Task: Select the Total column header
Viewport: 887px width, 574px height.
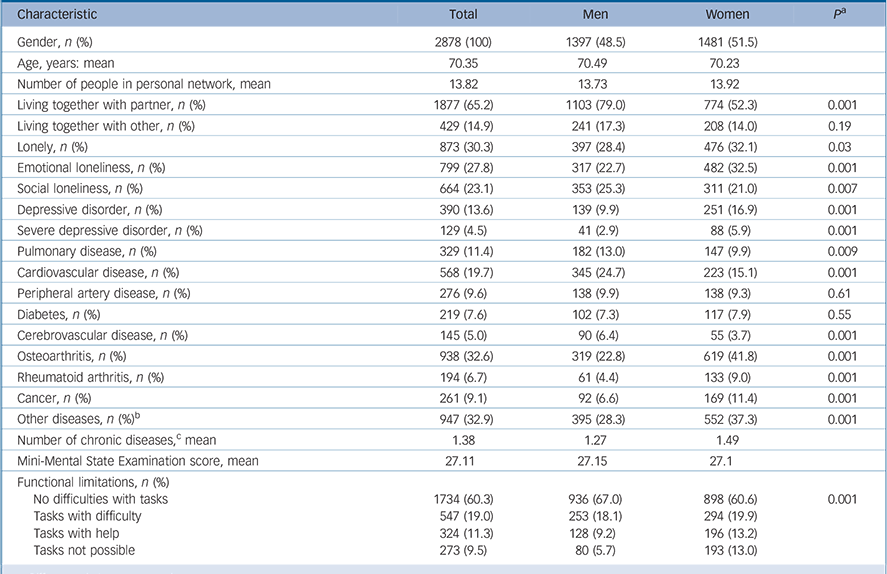Action: pyautogui.click(x=463, y=15)
